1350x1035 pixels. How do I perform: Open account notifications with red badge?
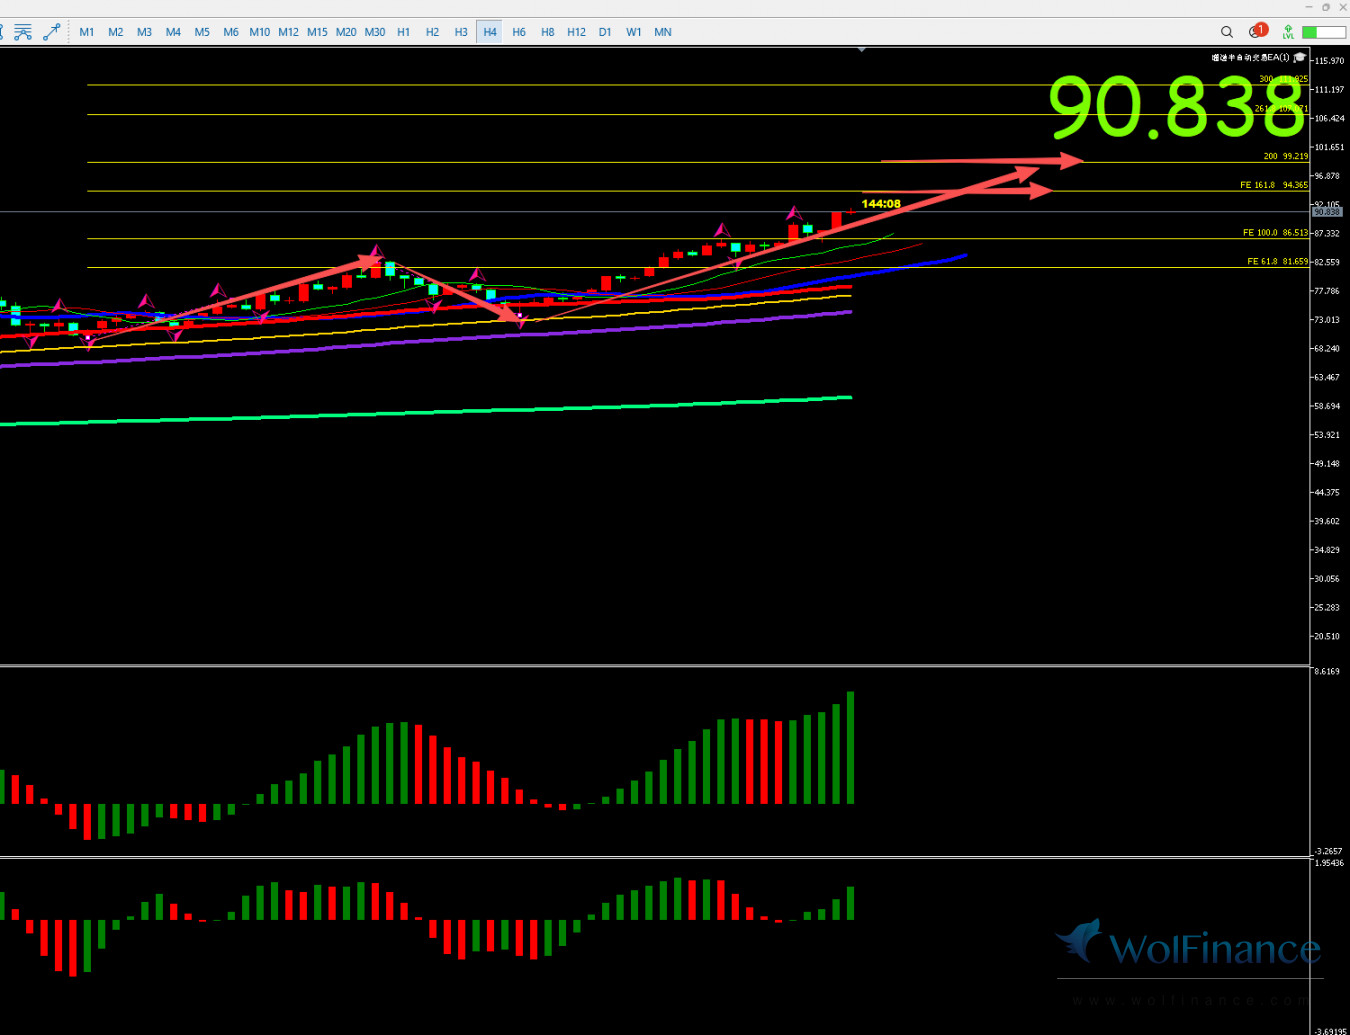[1257, 32]
